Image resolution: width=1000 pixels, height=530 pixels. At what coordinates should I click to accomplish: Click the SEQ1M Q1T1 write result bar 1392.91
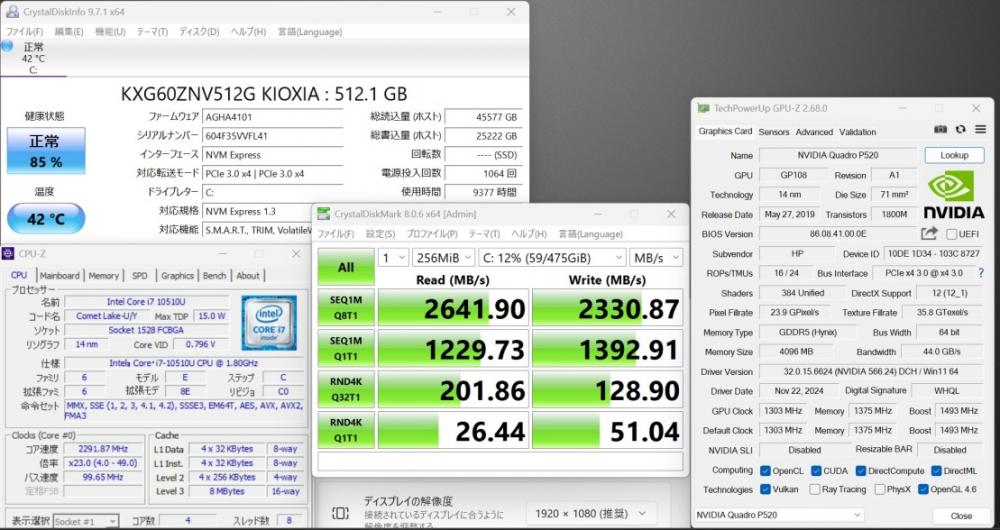click(x=608, y=348)
